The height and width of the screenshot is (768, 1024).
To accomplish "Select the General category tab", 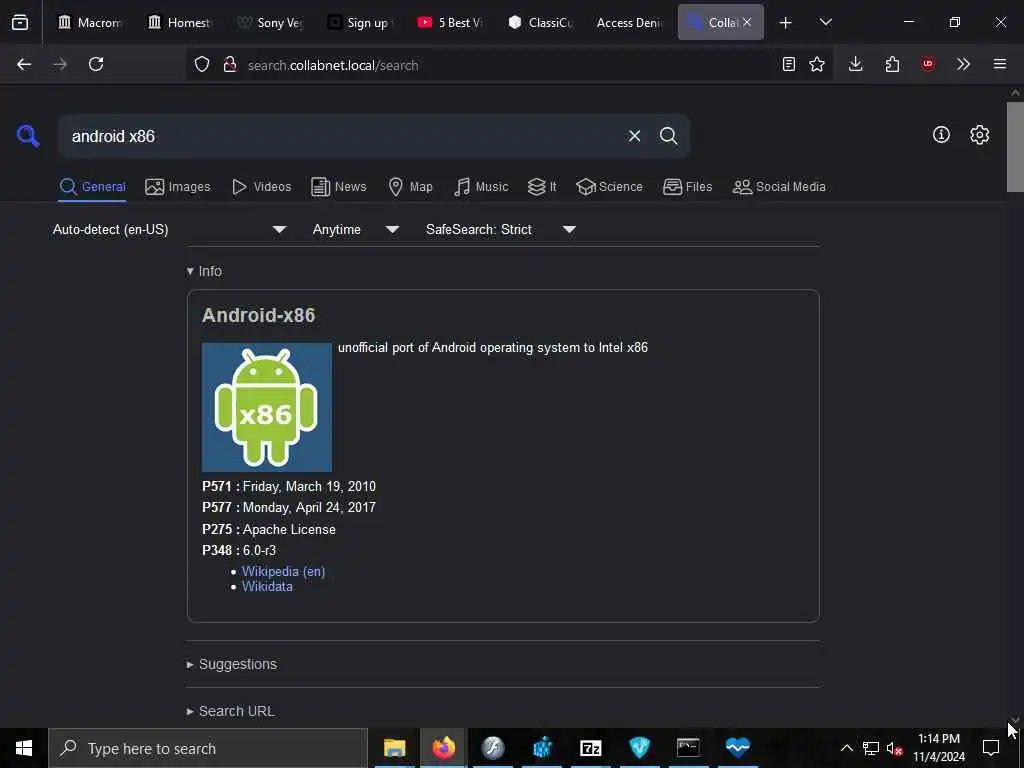I will tap(92, 187).
